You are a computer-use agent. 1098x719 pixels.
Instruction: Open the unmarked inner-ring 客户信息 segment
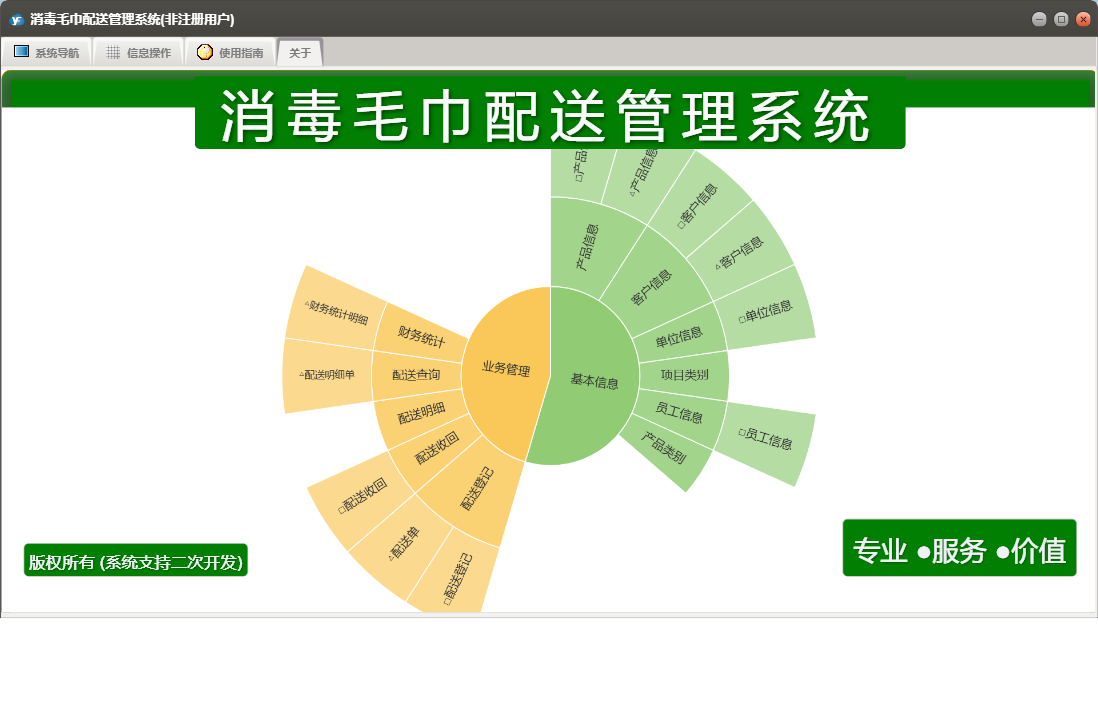pyautogui.click(x=651, y=287)
